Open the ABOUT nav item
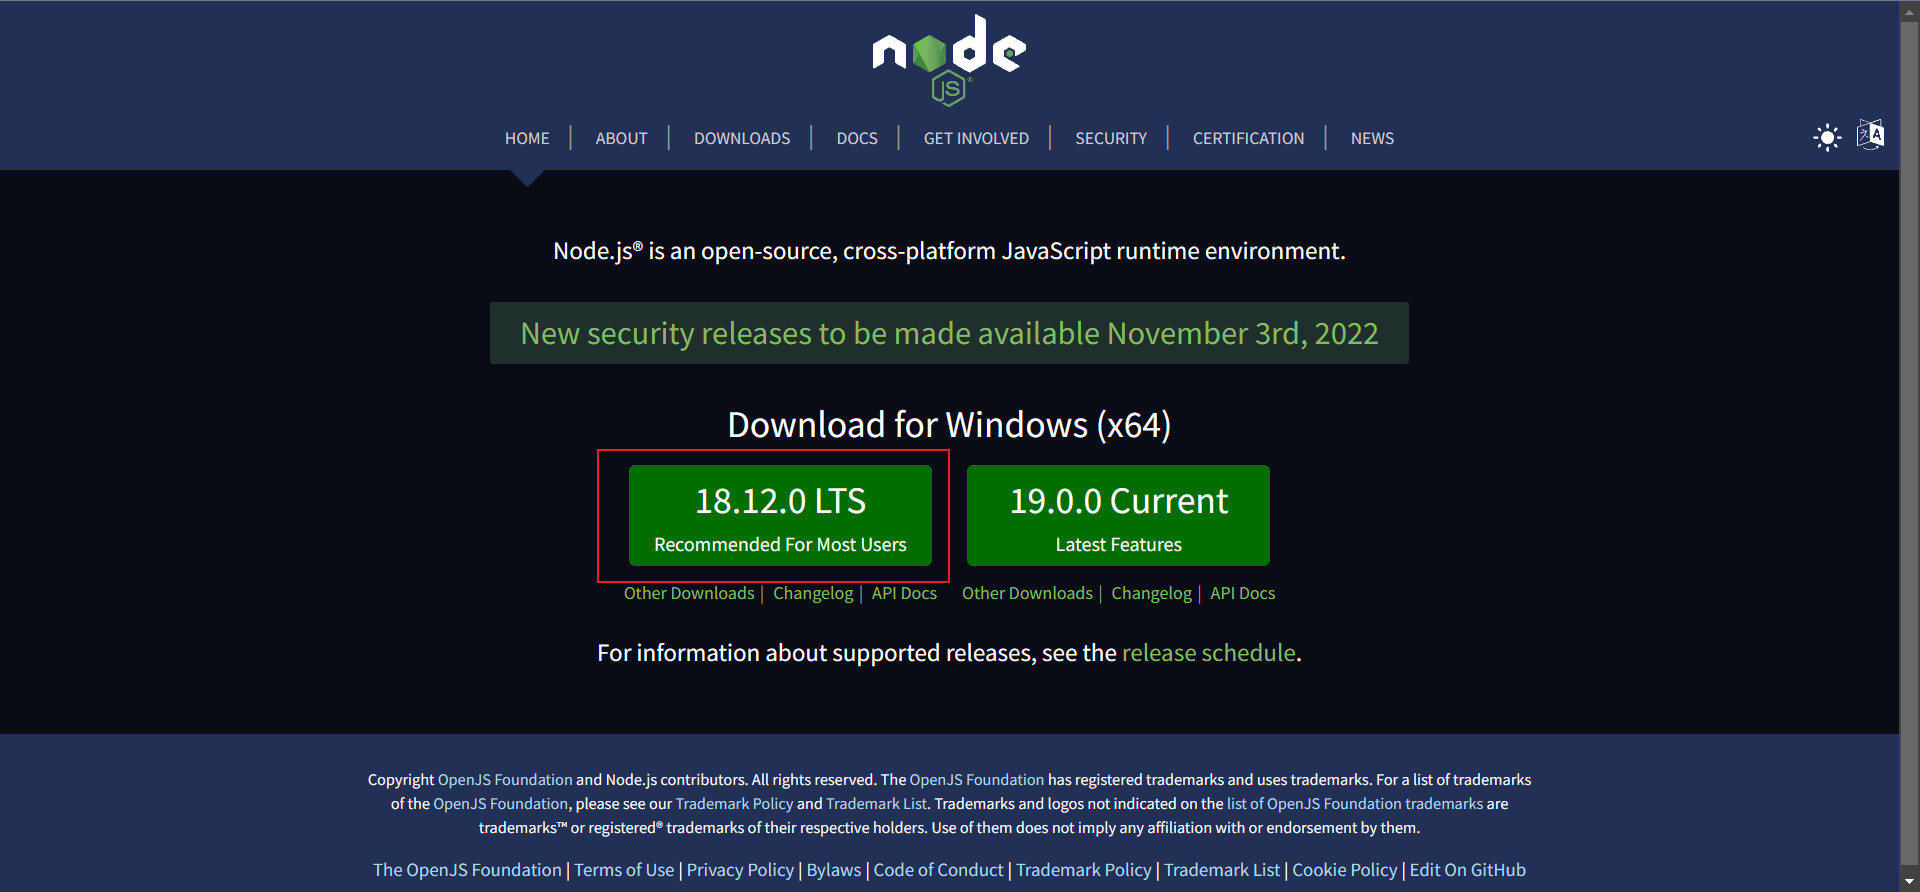Viewport: 1920px width, 892px height. (x=621, y=138)
